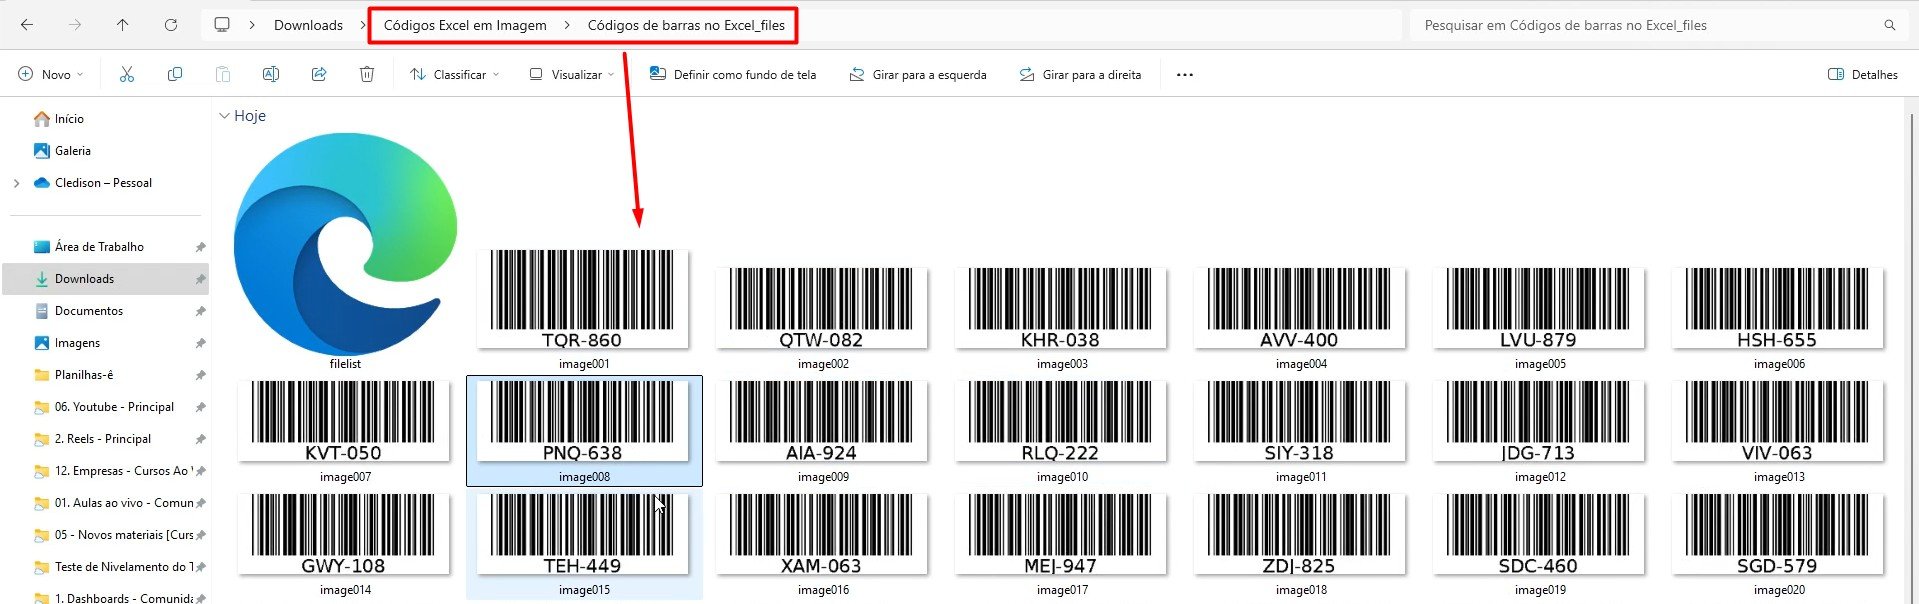Image resolution: width=1919 pixels, height=604 pixels.
Task: Select image020 barcode SGD-579
Action: tap(1778, 543)
